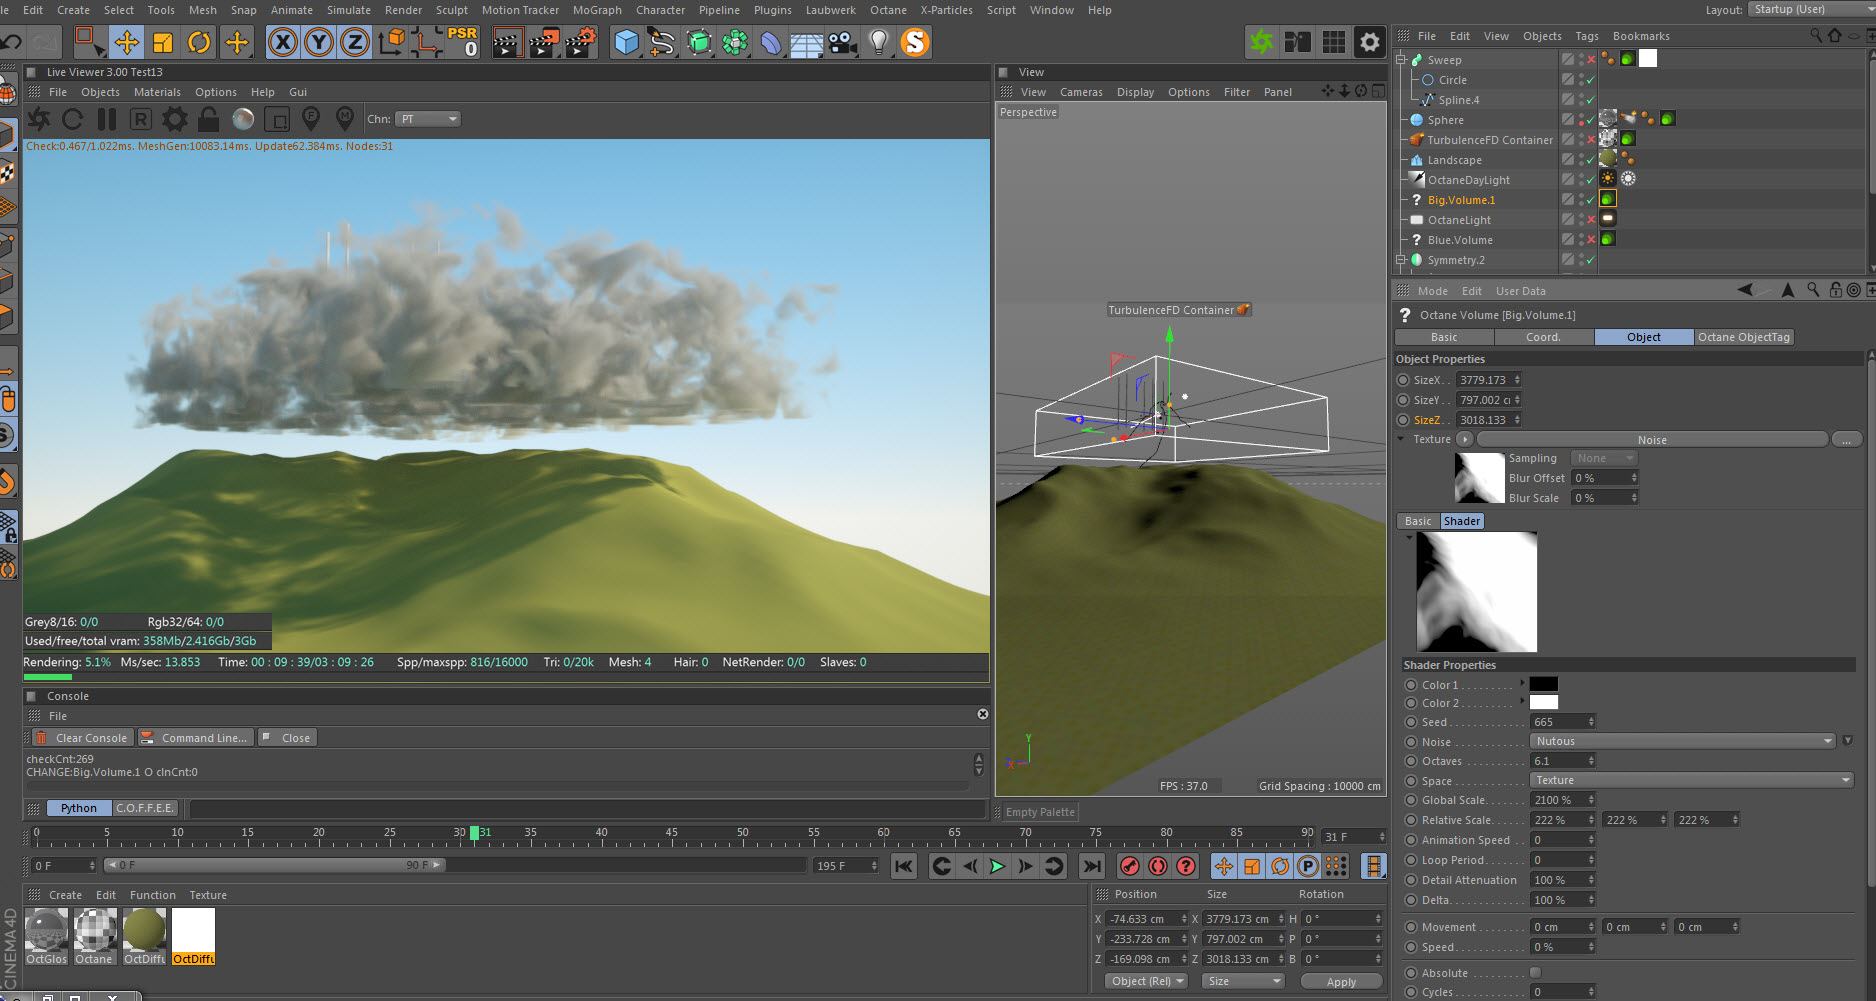Add a Cube primitive from the toolbar
The image size is (1876, 1001).
(x=626, y=42)
